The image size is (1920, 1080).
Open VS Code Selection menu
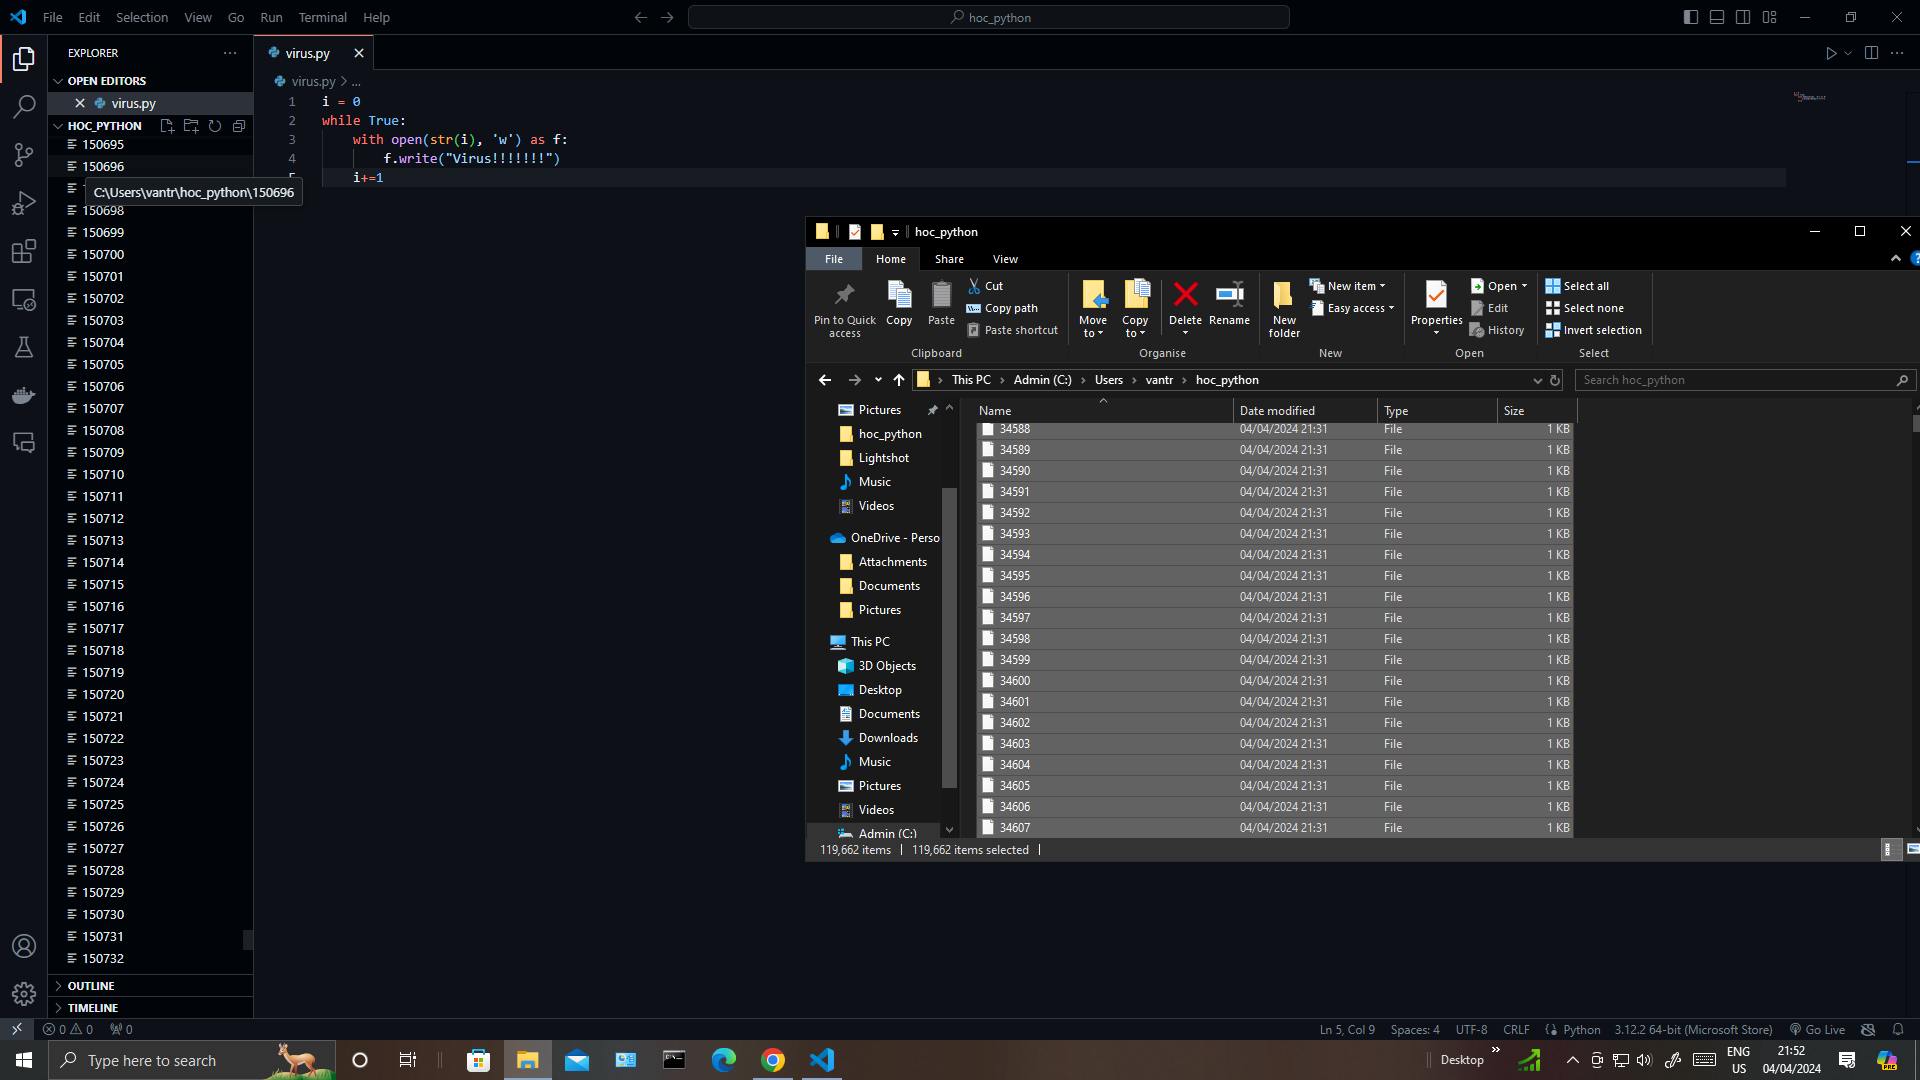click(x=142, y=17)
